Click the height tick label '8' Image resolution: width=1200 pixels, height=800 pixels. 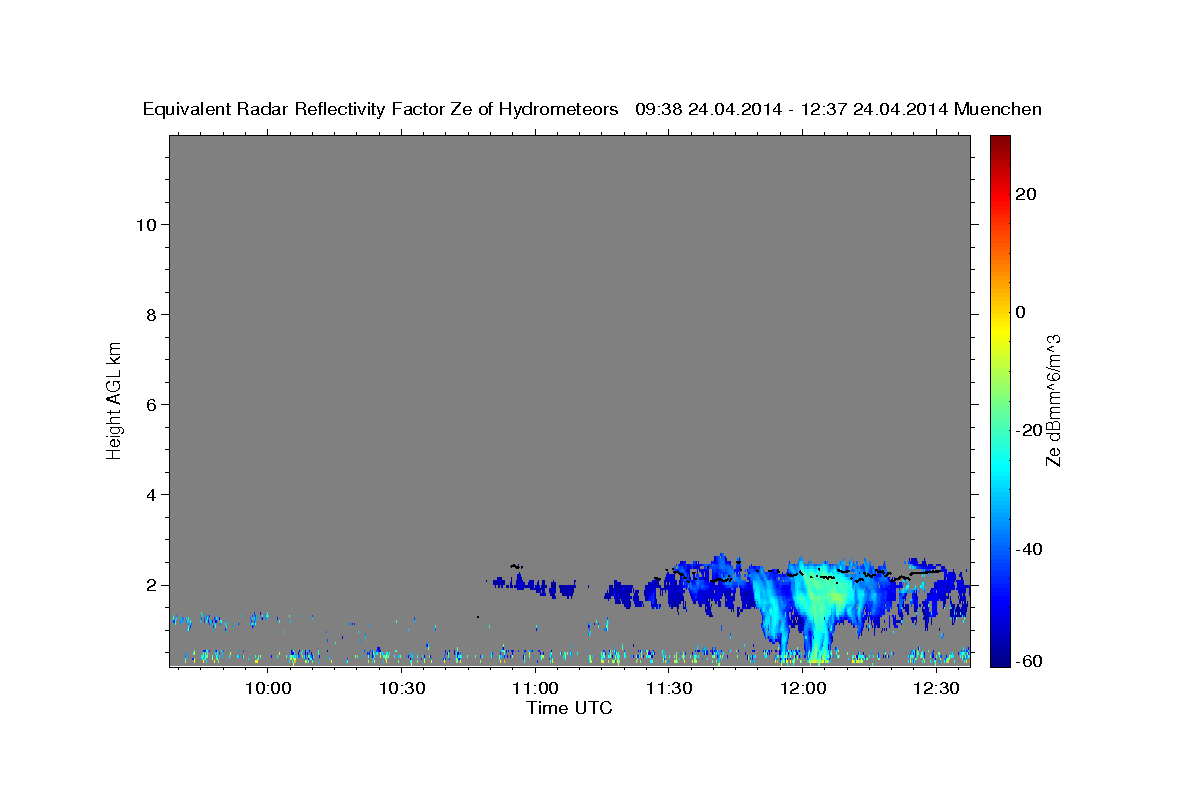pos(152,314)
